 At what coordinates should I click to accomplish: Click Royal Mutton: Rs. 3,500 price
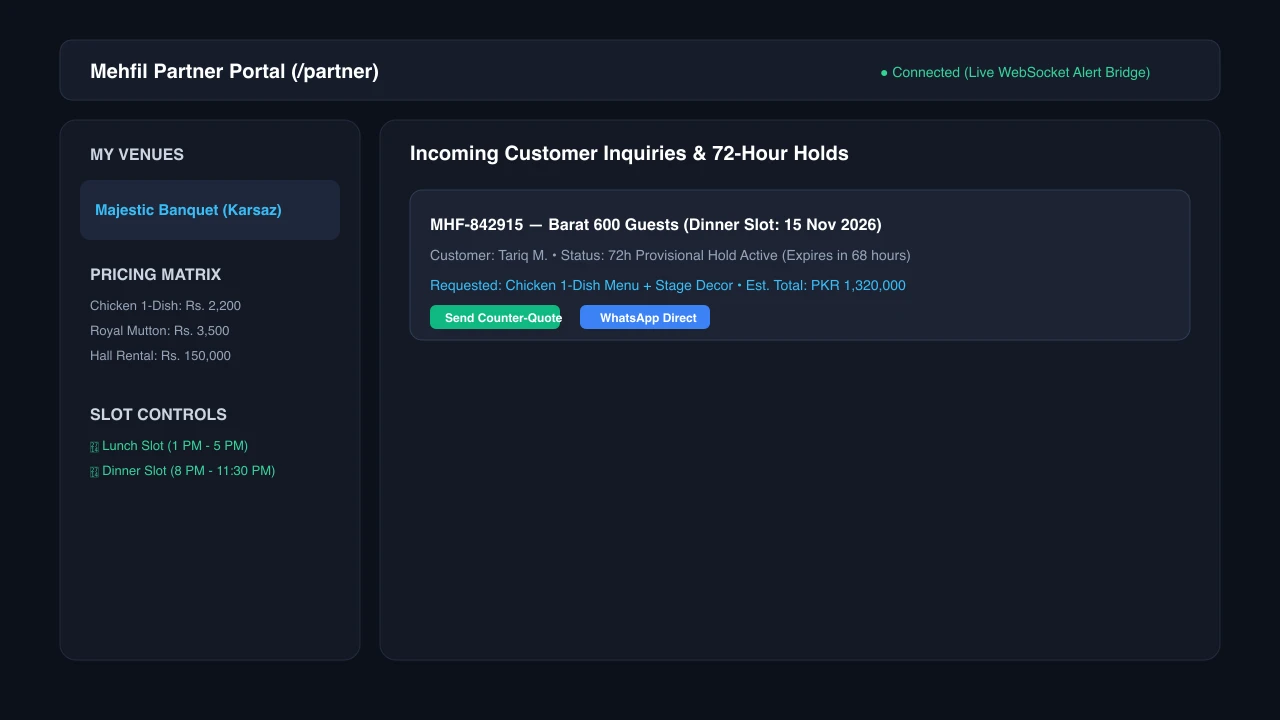pyautogui.click(x=160, y=331)
